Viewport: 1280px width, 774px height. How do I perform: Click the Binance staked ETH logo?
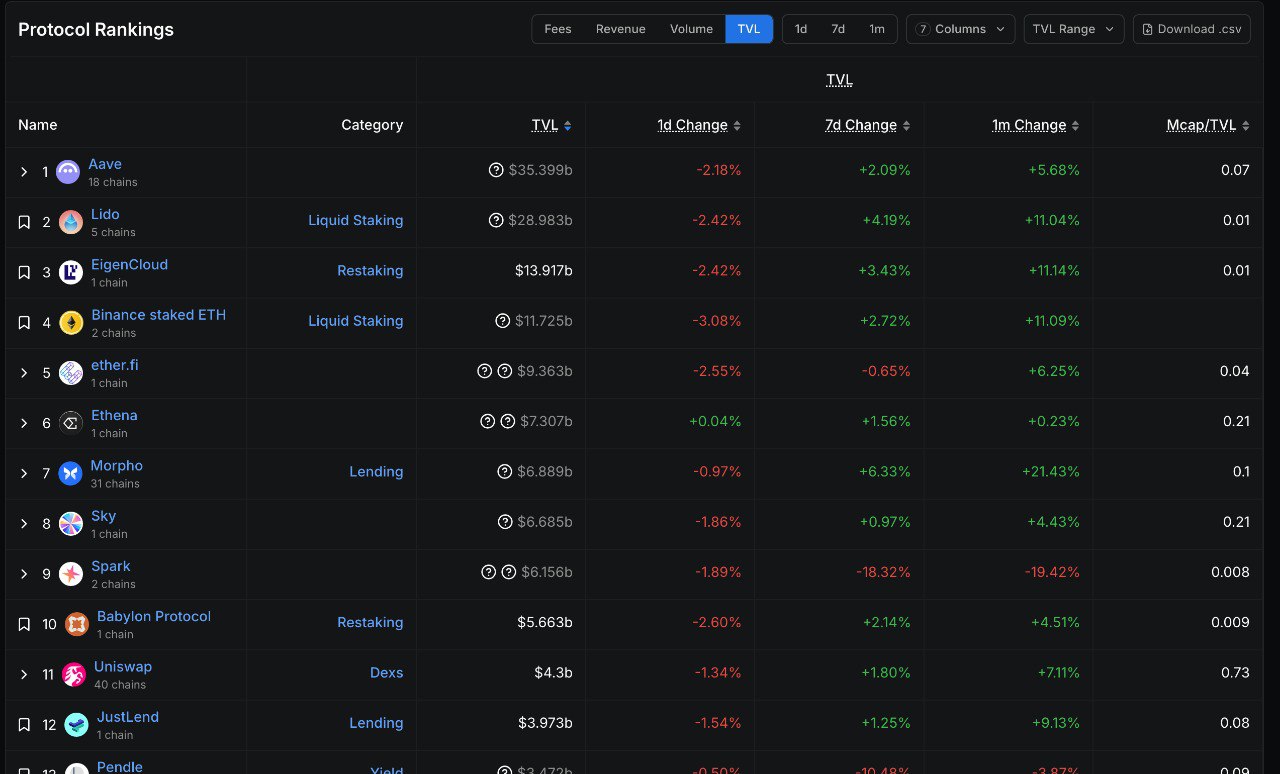pyautogui.click(x=71, y=322)
